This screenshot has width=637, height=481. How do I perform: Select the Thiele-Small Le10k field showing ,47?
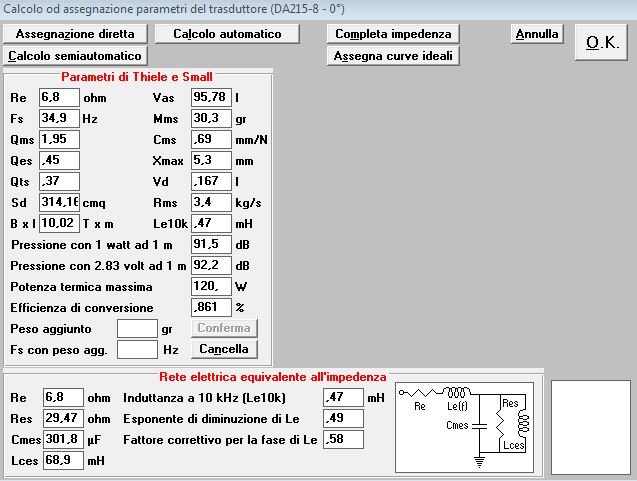pos(211,223)
